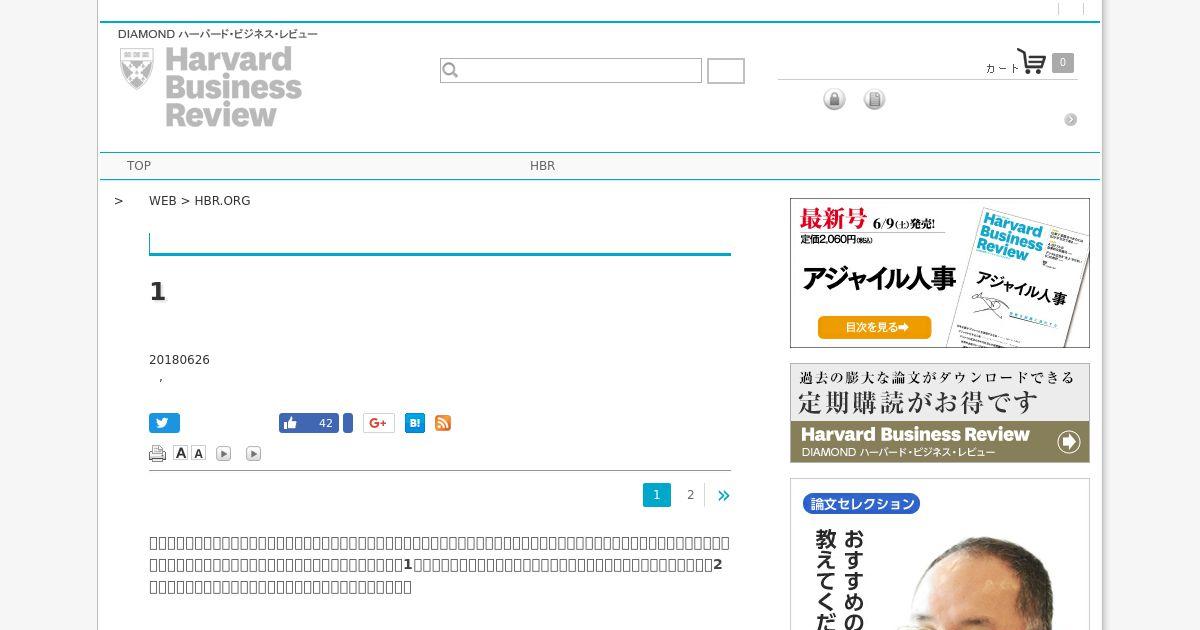Open the TOP navigation menu item

click(139, 166)
